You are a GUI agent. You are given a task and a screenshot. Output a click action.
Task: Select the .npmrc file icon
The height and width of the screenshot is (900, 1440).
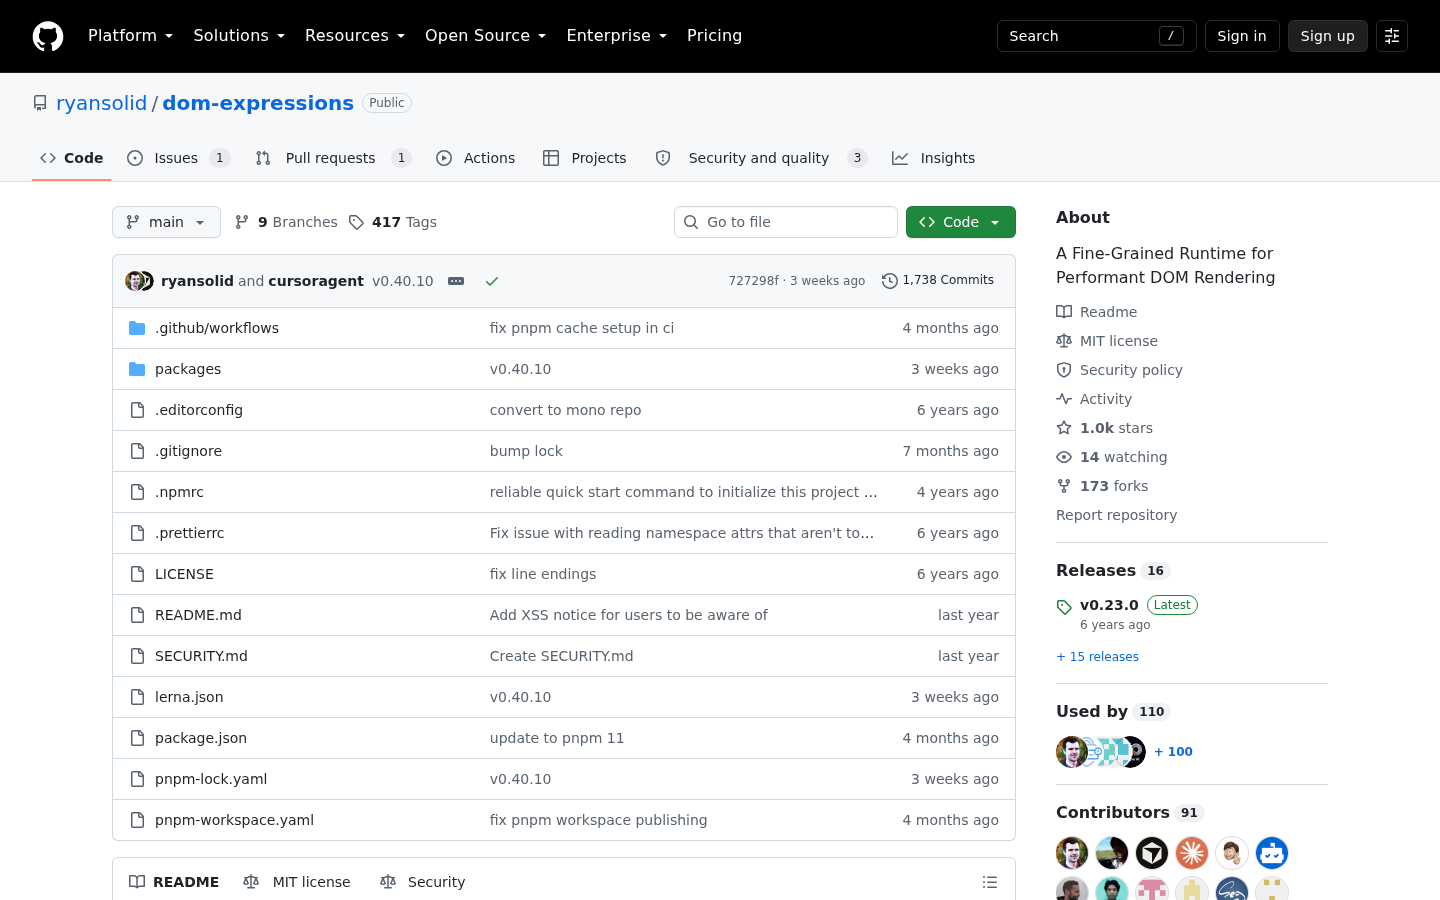pos(137,492)
